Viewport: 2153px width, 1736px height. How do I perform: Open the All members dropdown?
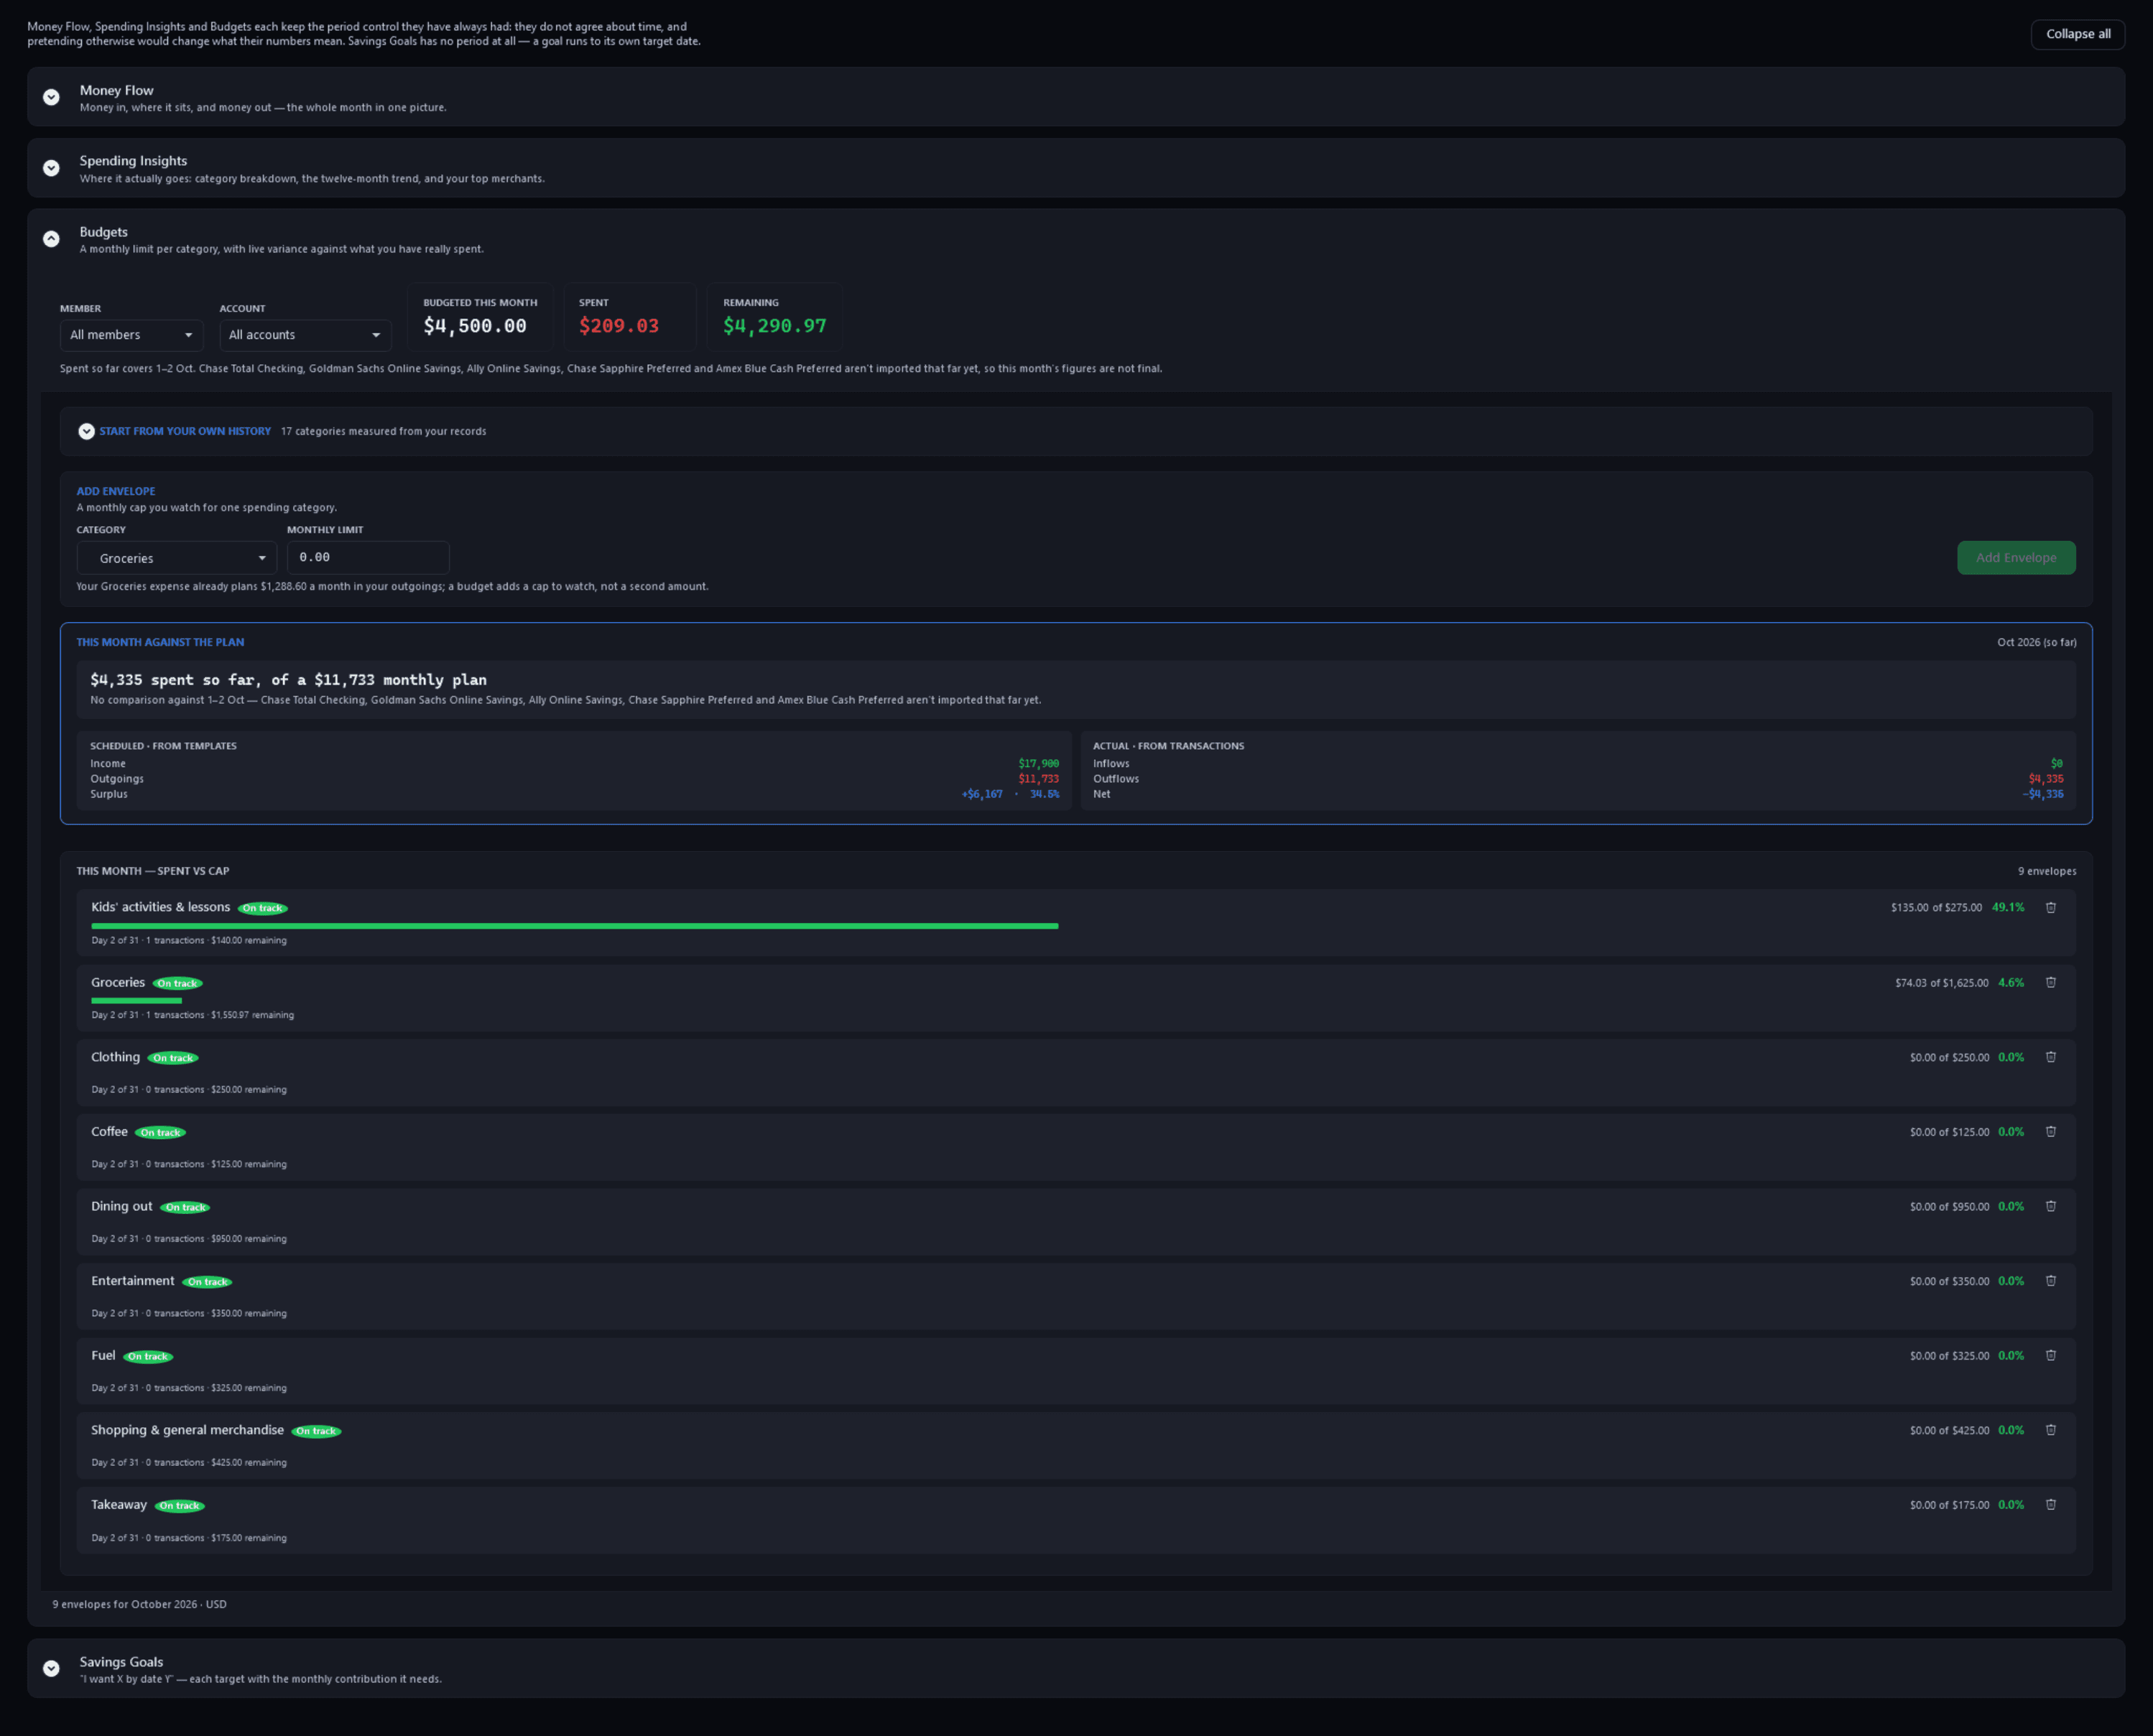click(131, 335)
